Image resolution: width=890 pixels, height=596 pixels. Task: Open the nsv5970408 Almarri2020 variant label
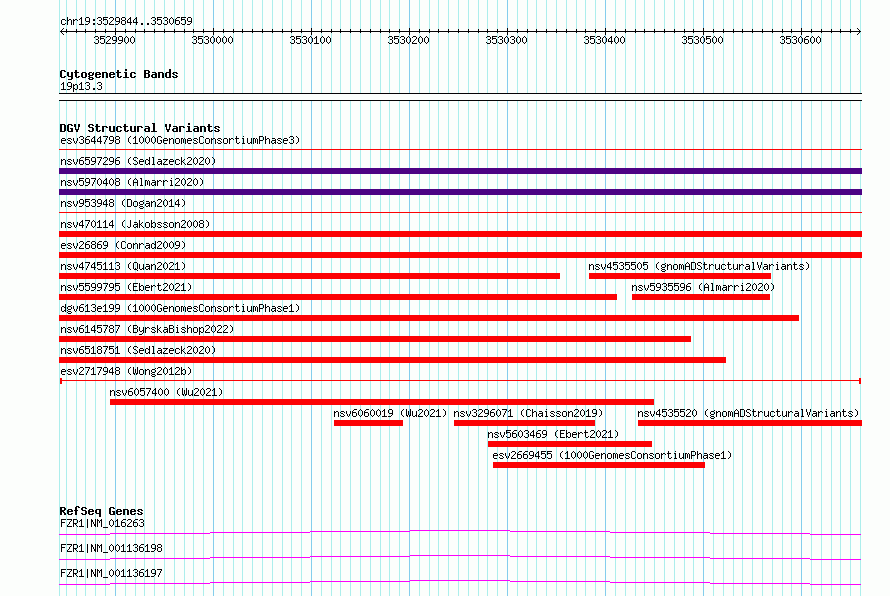[132, 182]
